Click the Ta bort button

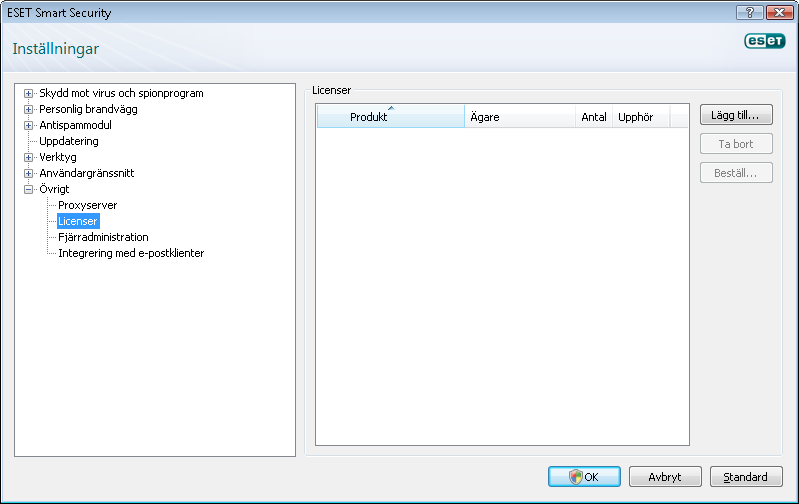(736, 144)
